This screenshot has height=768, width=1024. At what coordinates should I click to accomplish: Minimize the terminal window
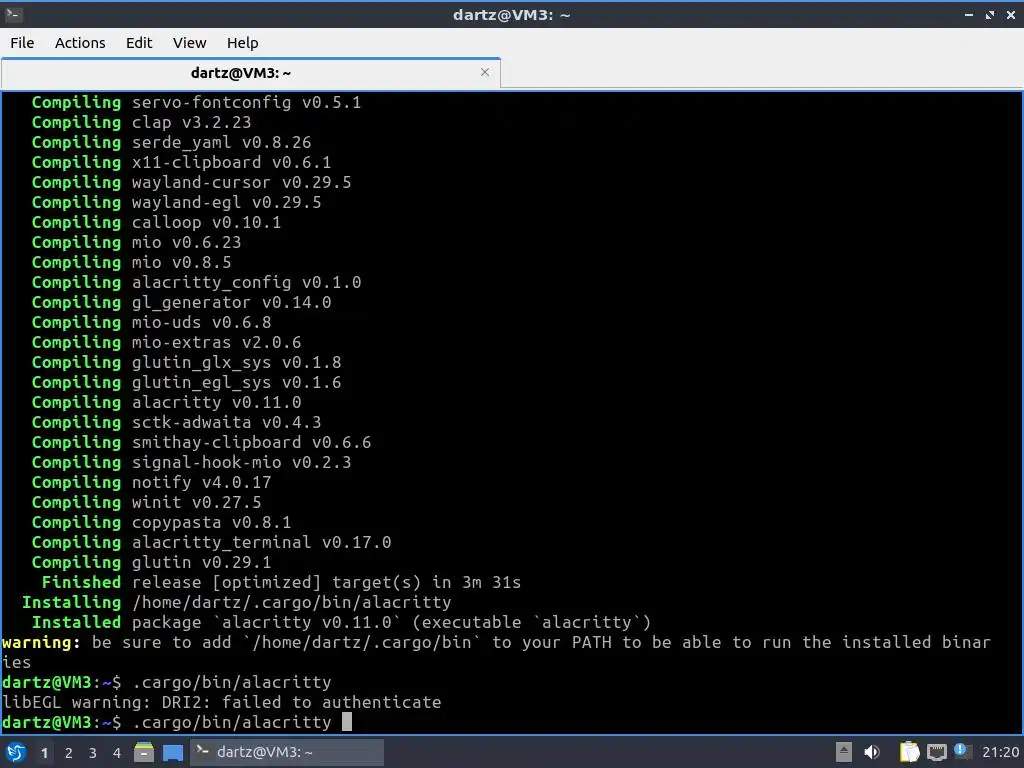(969, 14)
